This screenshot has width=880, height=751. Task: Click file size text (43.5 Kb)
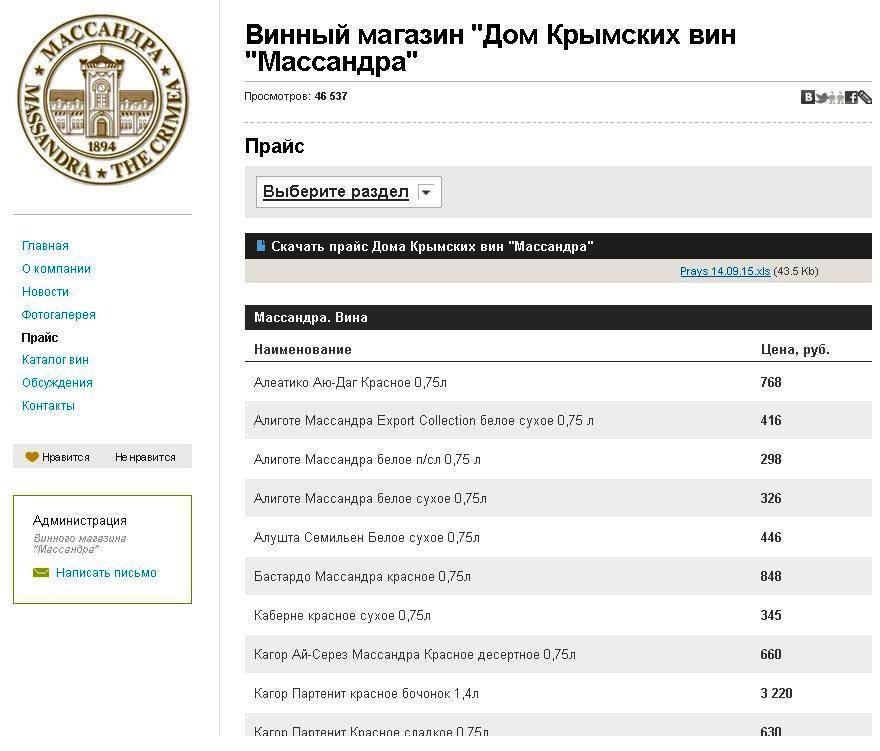point(796,271)
